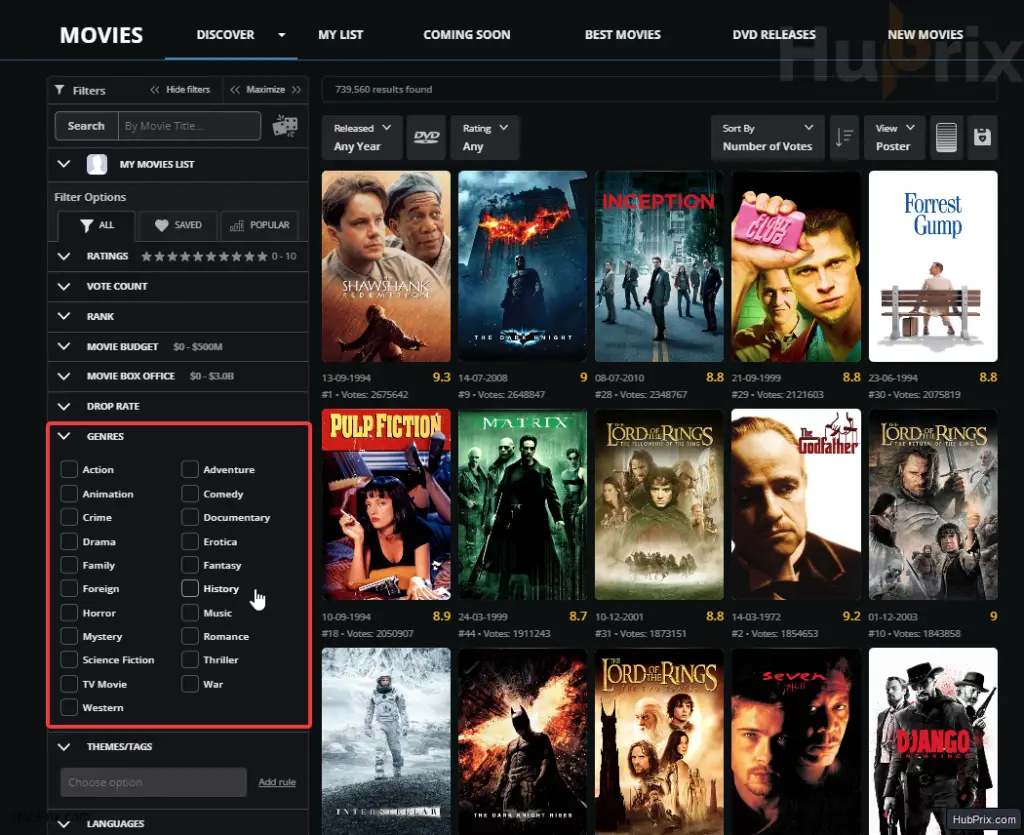The width and height of the screenshot is (1024, 835).
Task: Open the Coming Soon tab
Action: (x=466, y=35)
